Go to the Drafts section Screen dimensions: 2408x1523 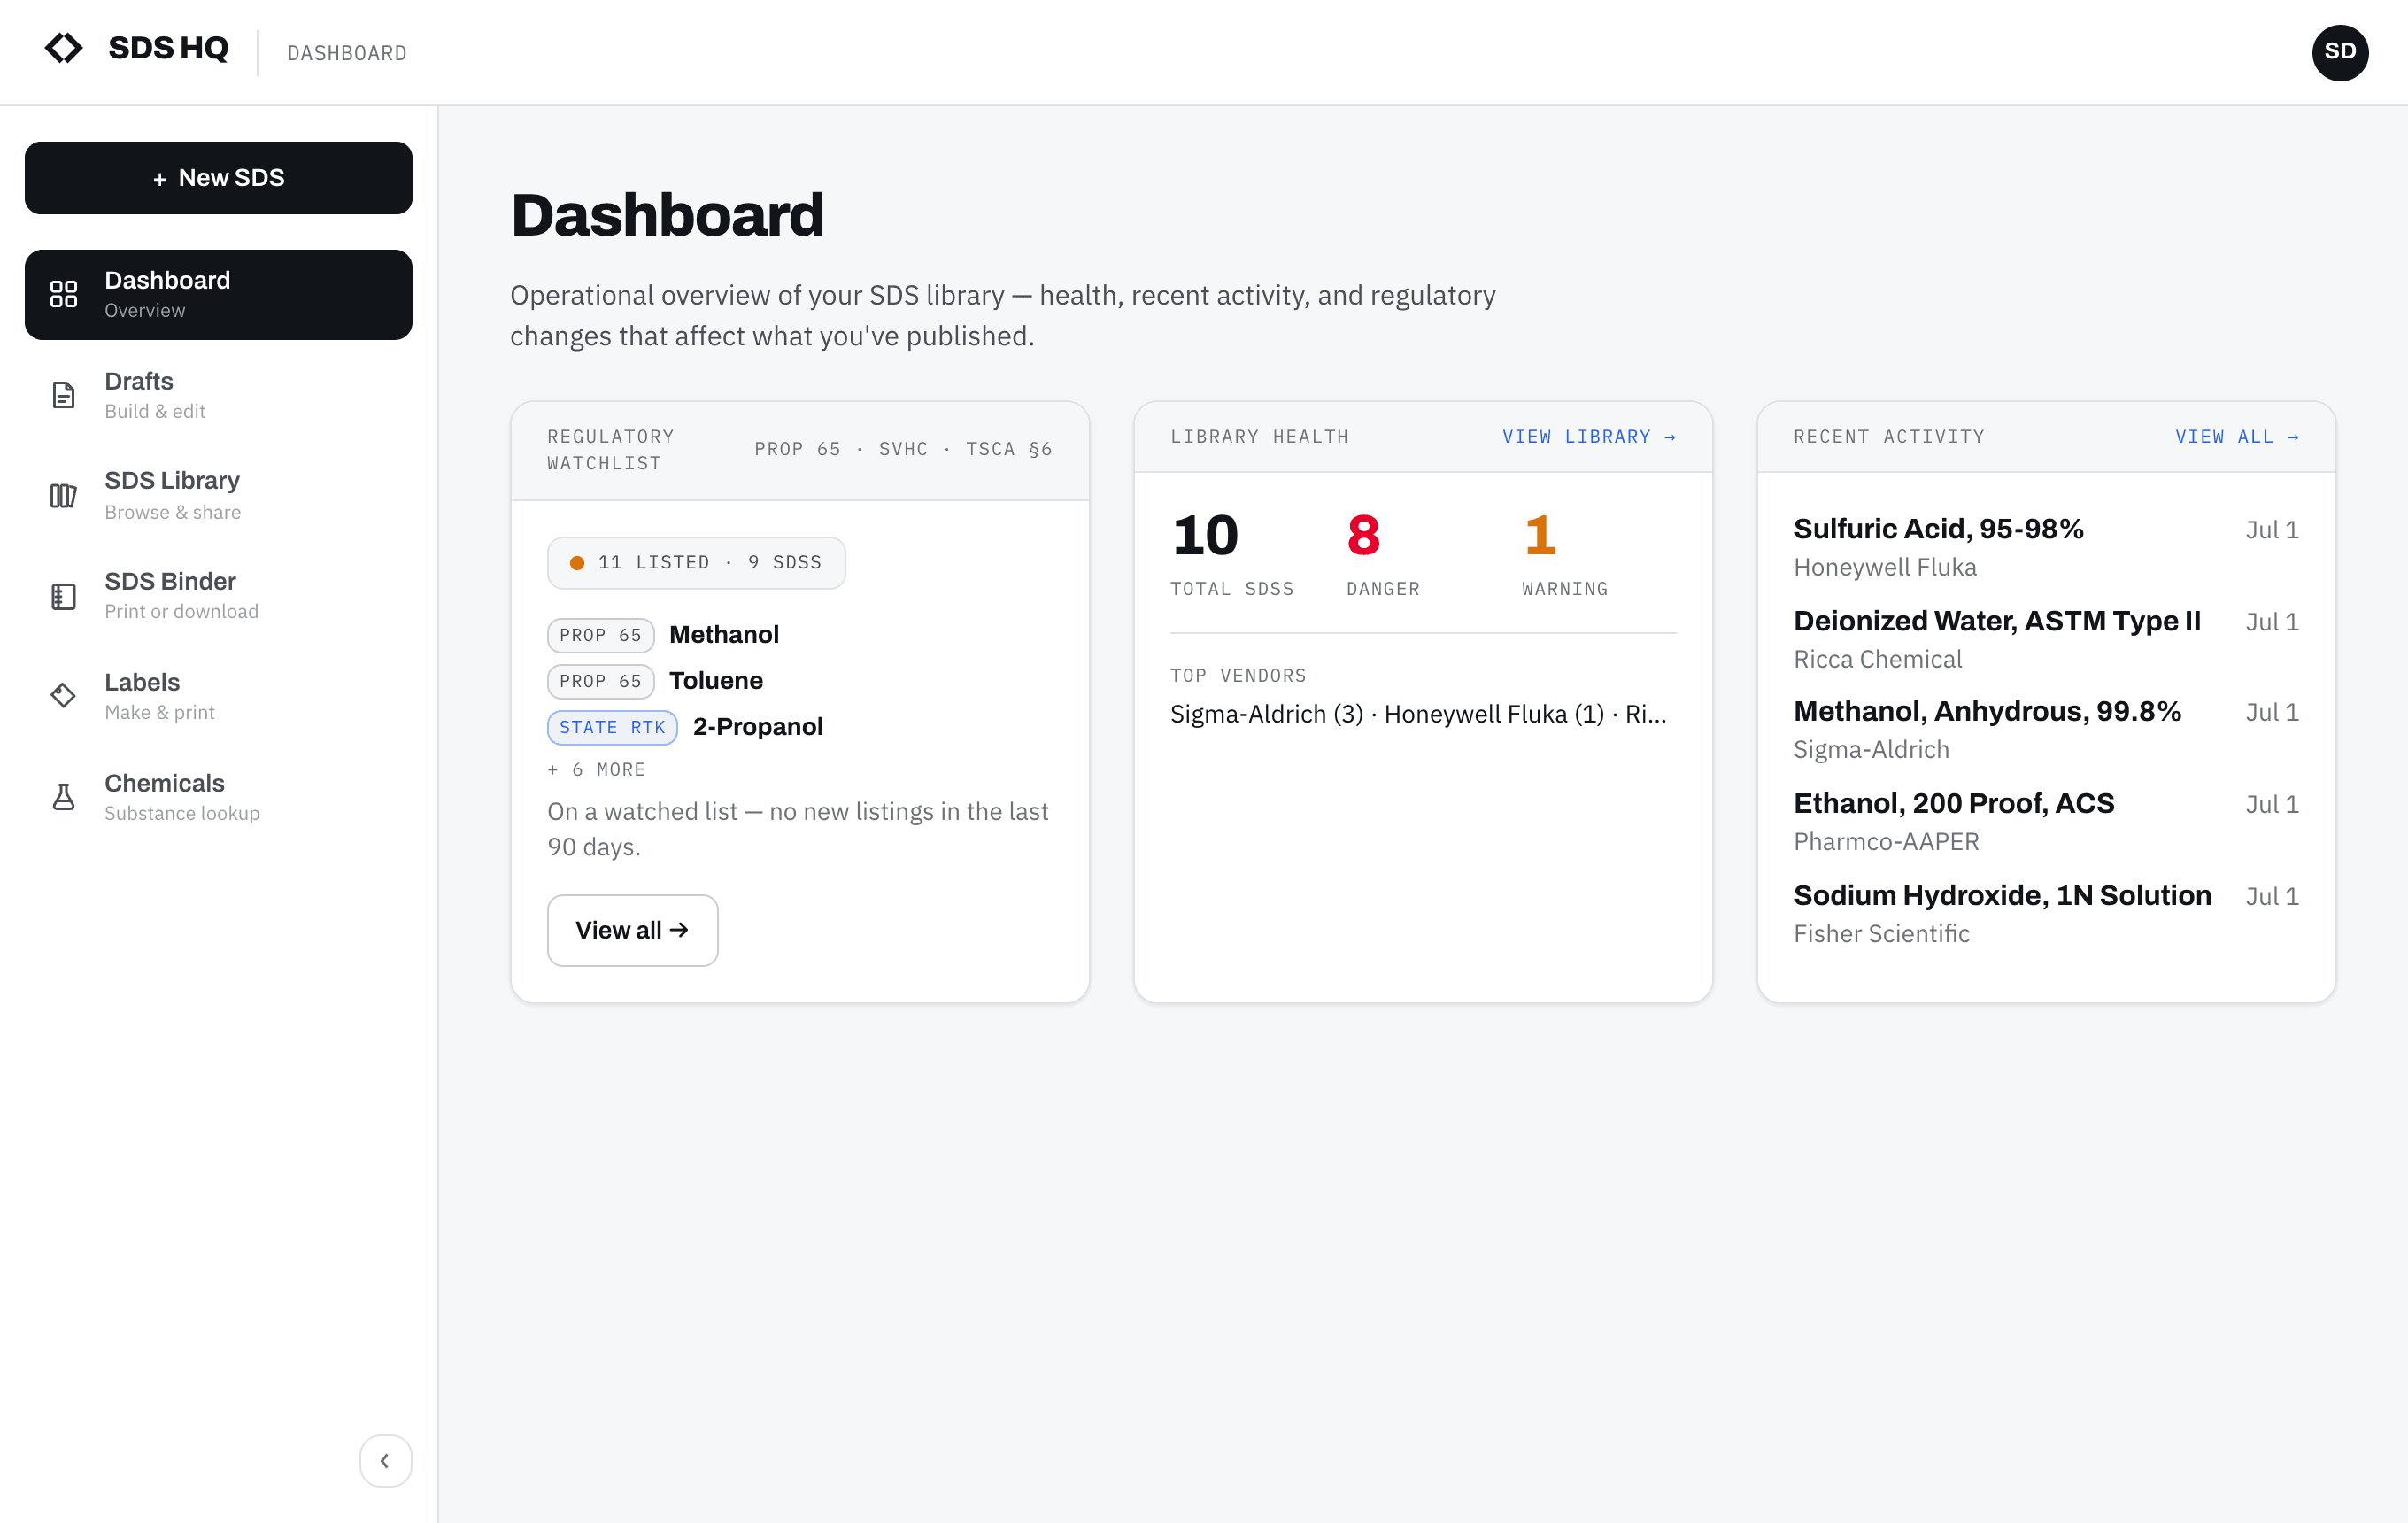218,395
